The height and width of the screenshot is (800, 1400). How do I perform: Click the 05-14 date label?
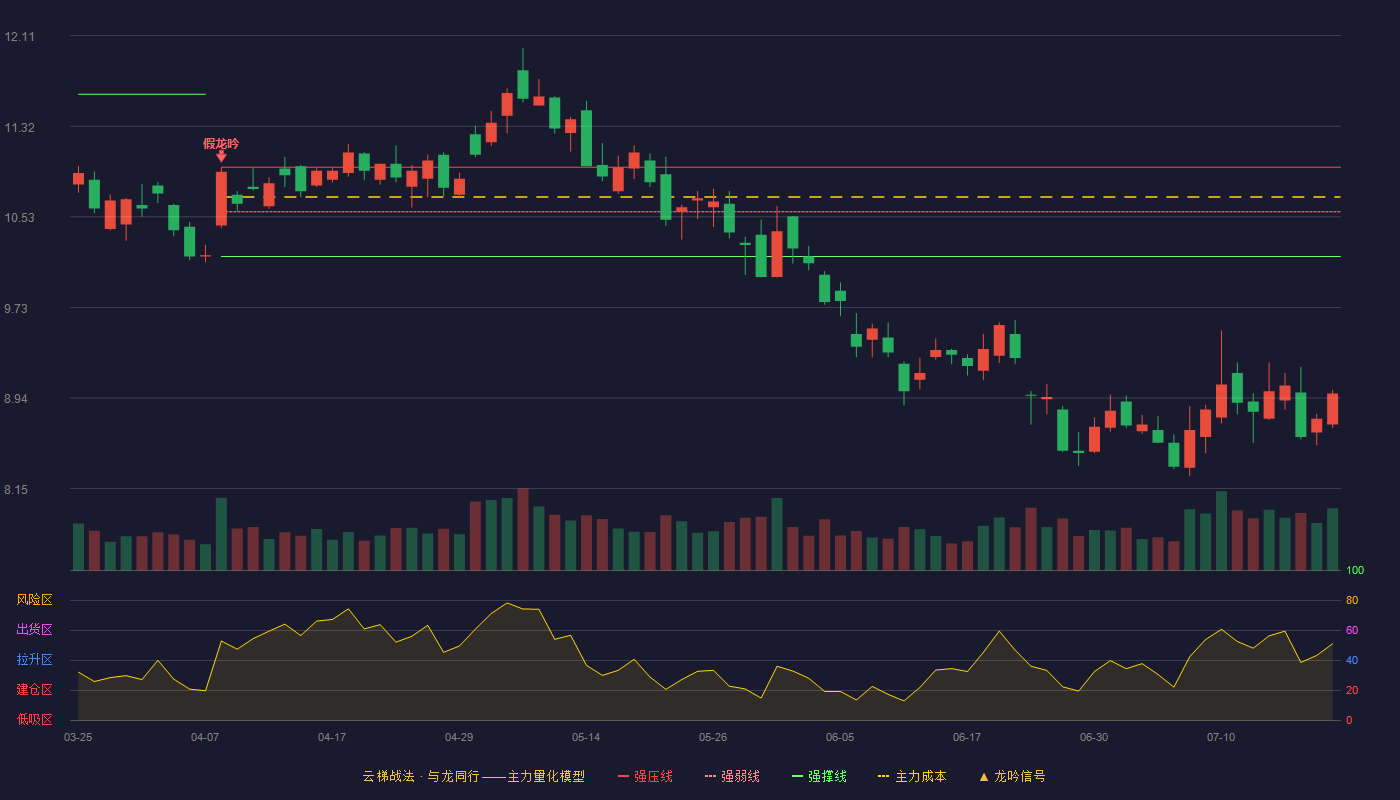586,737
